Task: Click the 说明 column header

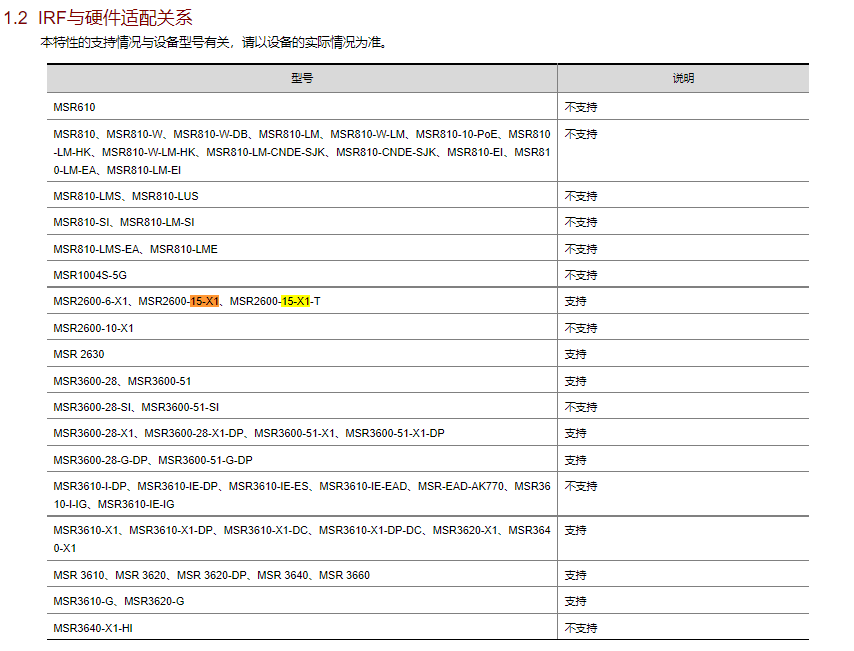Action: (x=683, y=78)
